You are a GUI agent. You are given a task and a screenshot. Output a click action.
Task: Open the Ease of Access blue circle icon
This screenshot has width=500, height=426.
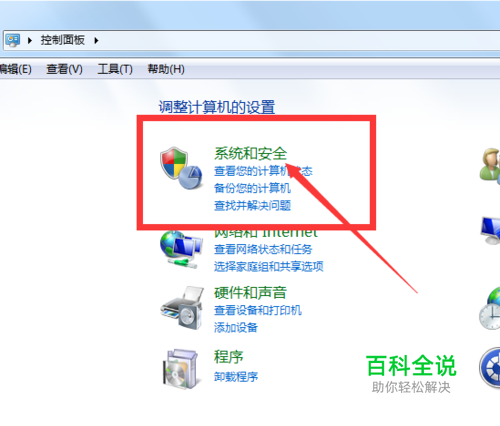point(490,368)
